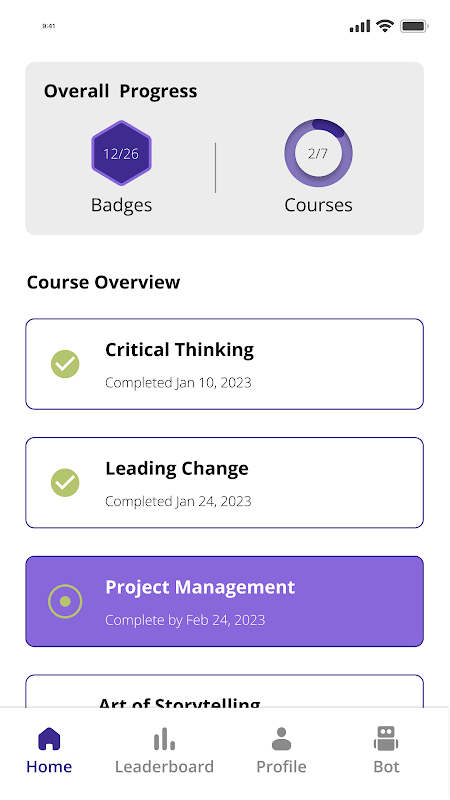
Task: Open the Art of Storytelling card
Action: point(224,691)
